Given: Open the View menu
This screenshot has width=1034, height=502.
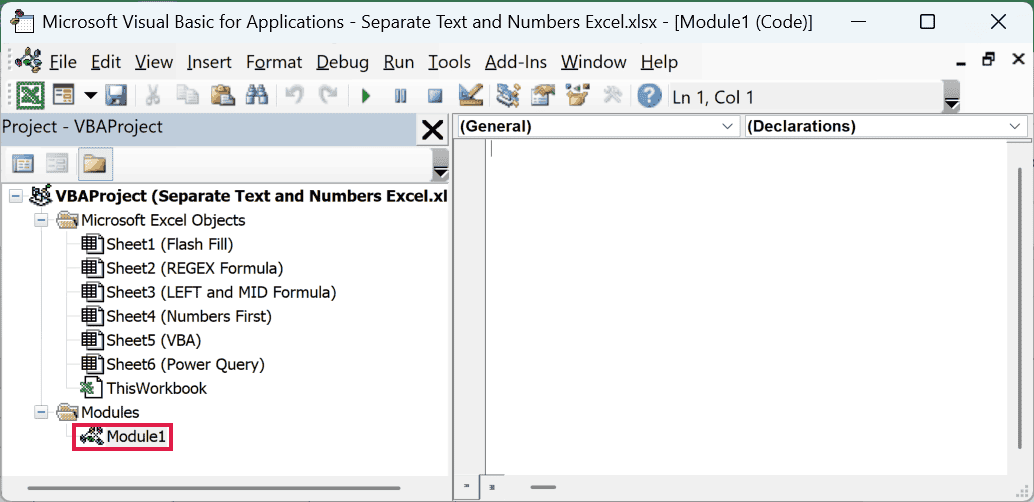Looking at the screenshot, I should pos(154,62).
